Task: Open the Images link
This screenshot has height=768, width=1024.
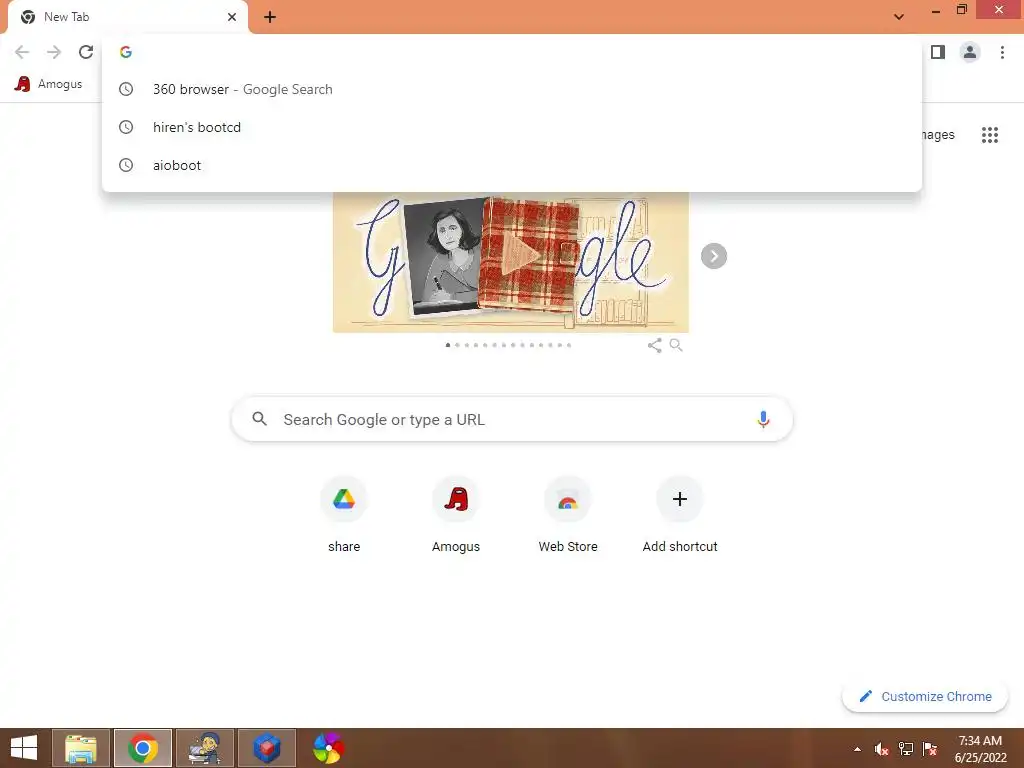Action: (x=938, y=135)
